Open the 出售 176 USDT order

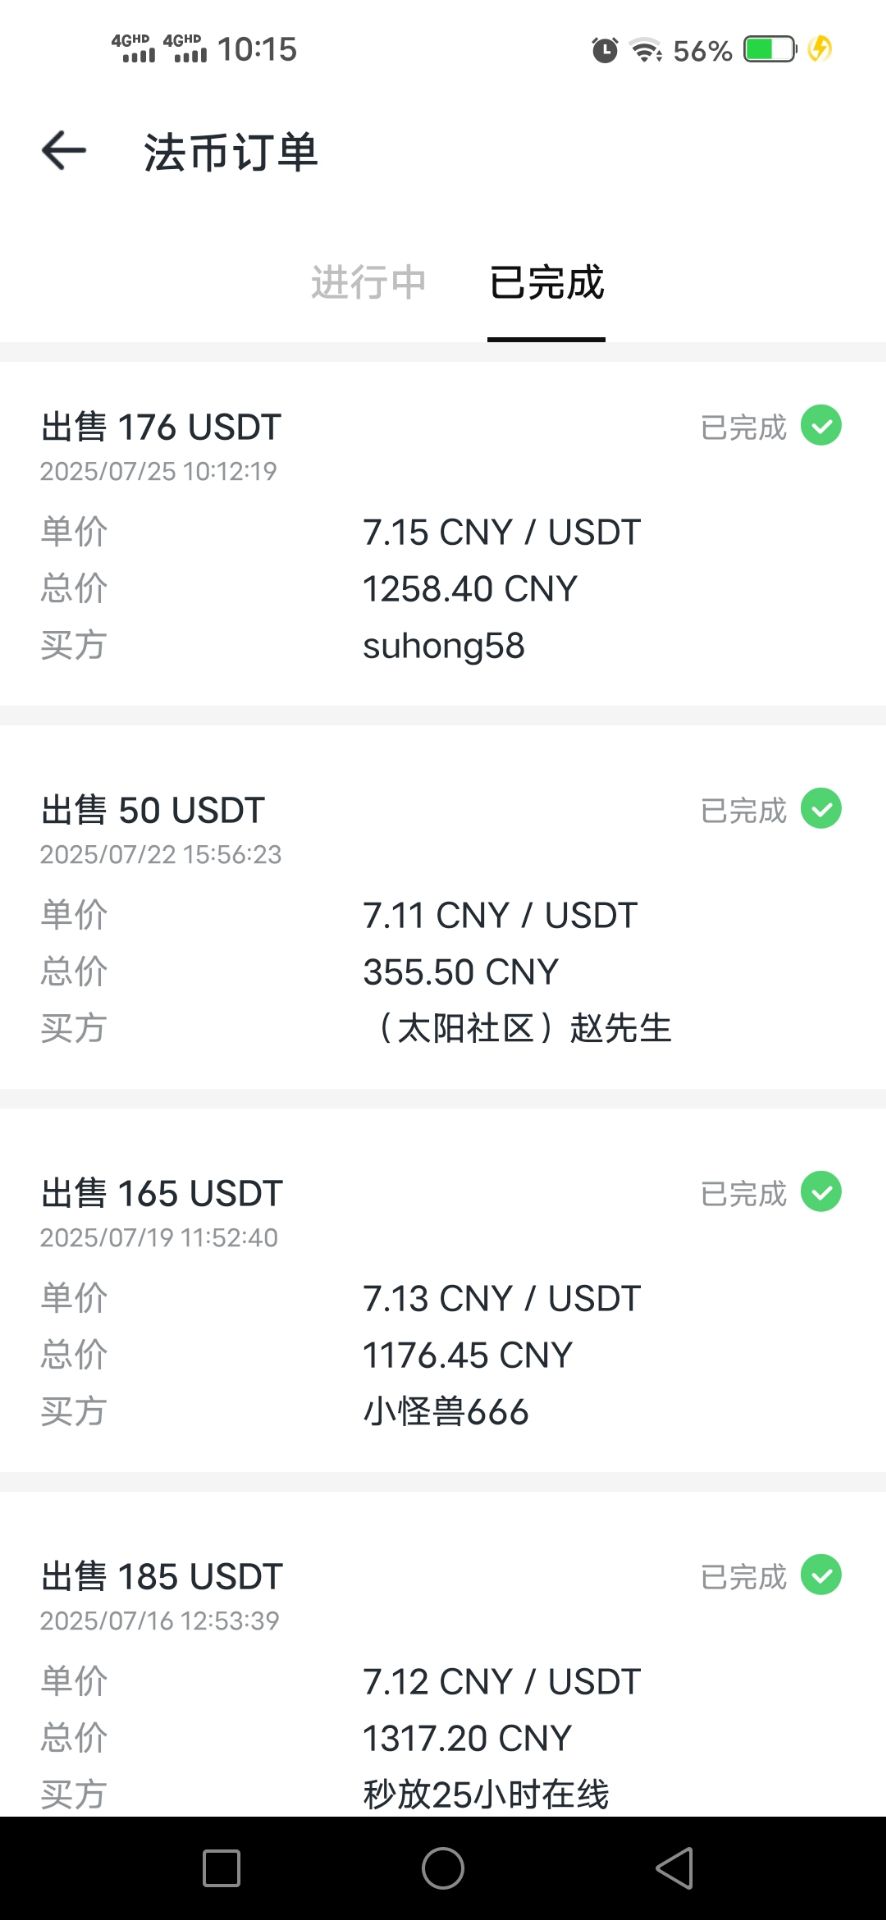click(443, 534)
